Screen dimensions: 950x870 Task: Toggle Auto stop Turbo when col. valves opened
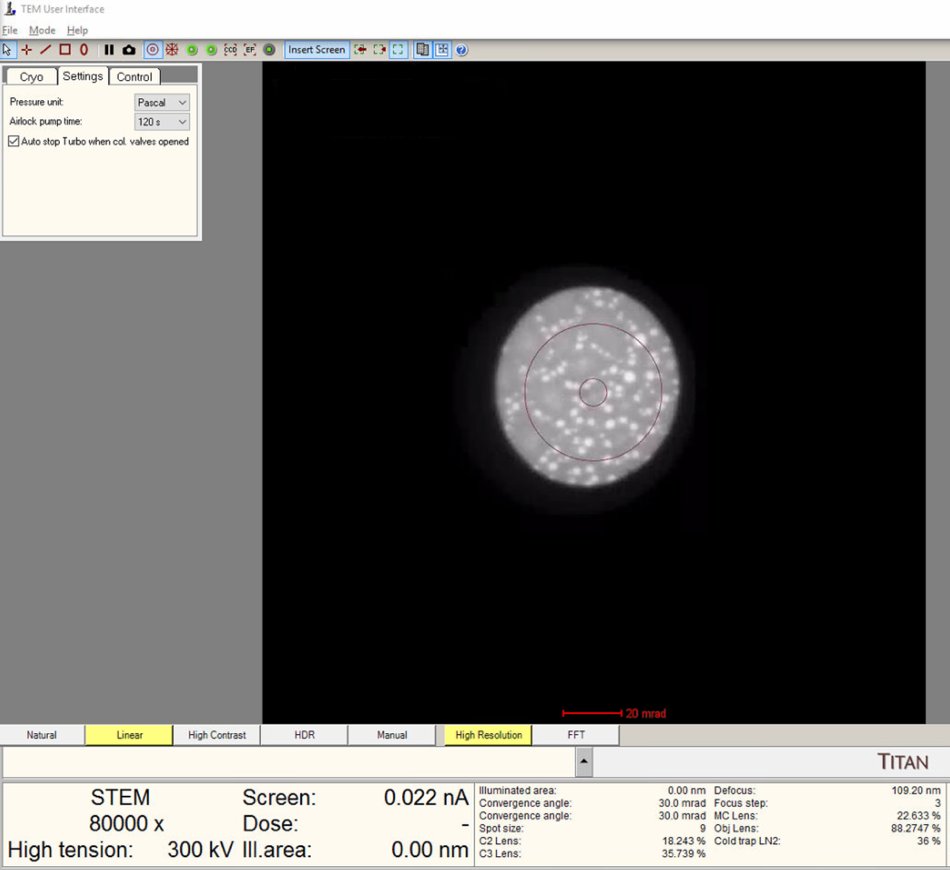click(x=13, y=141)
